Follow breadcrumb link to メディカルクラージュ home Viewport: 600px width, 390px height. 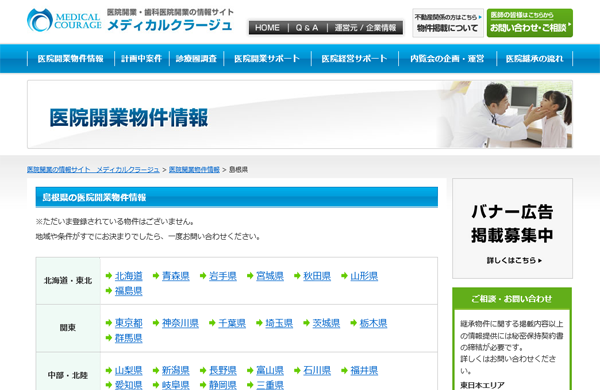click(x=93, y=170)
